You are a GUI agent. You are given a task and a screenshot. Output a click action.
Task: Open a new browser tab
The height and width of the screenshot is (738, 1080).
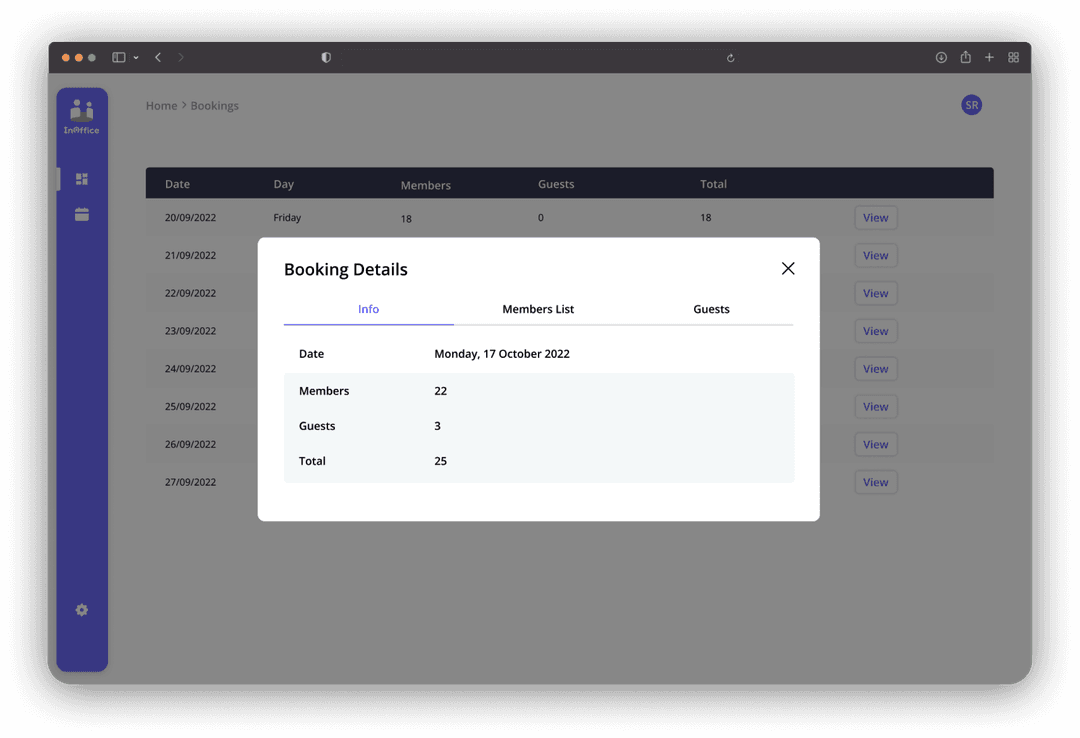click(x=989, y=58)
